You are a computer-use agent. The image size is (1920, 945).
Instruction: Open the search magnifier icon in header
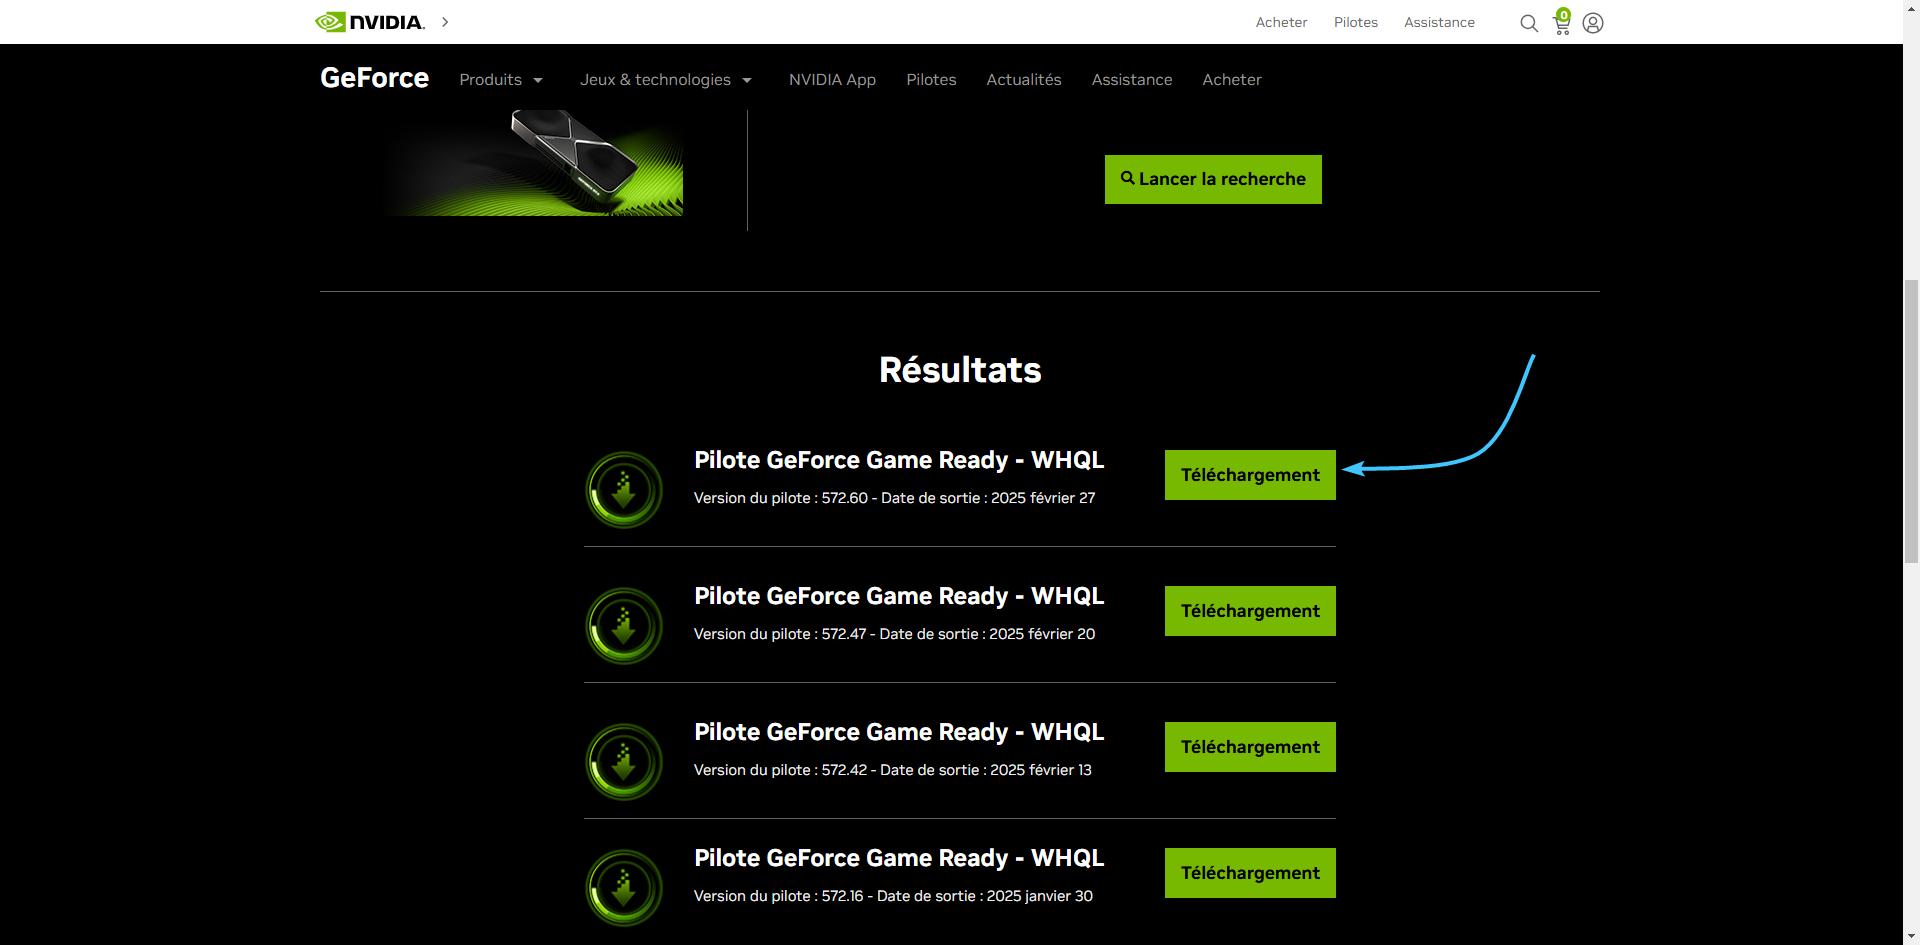(1529, 23)
